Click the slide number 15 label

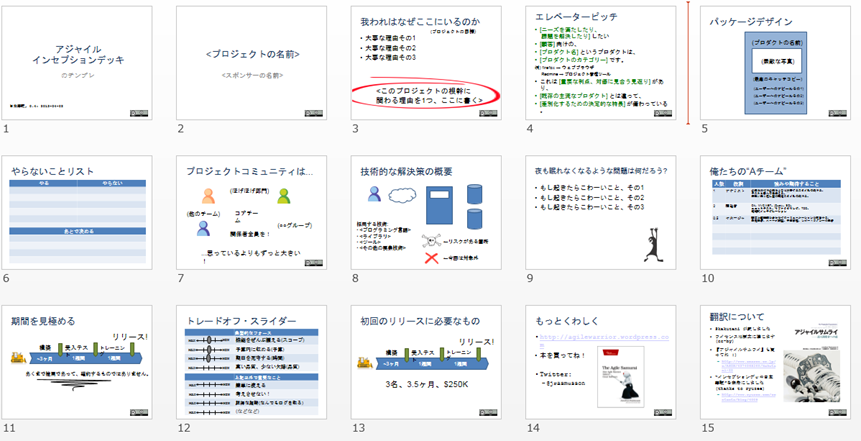(707, 428)
